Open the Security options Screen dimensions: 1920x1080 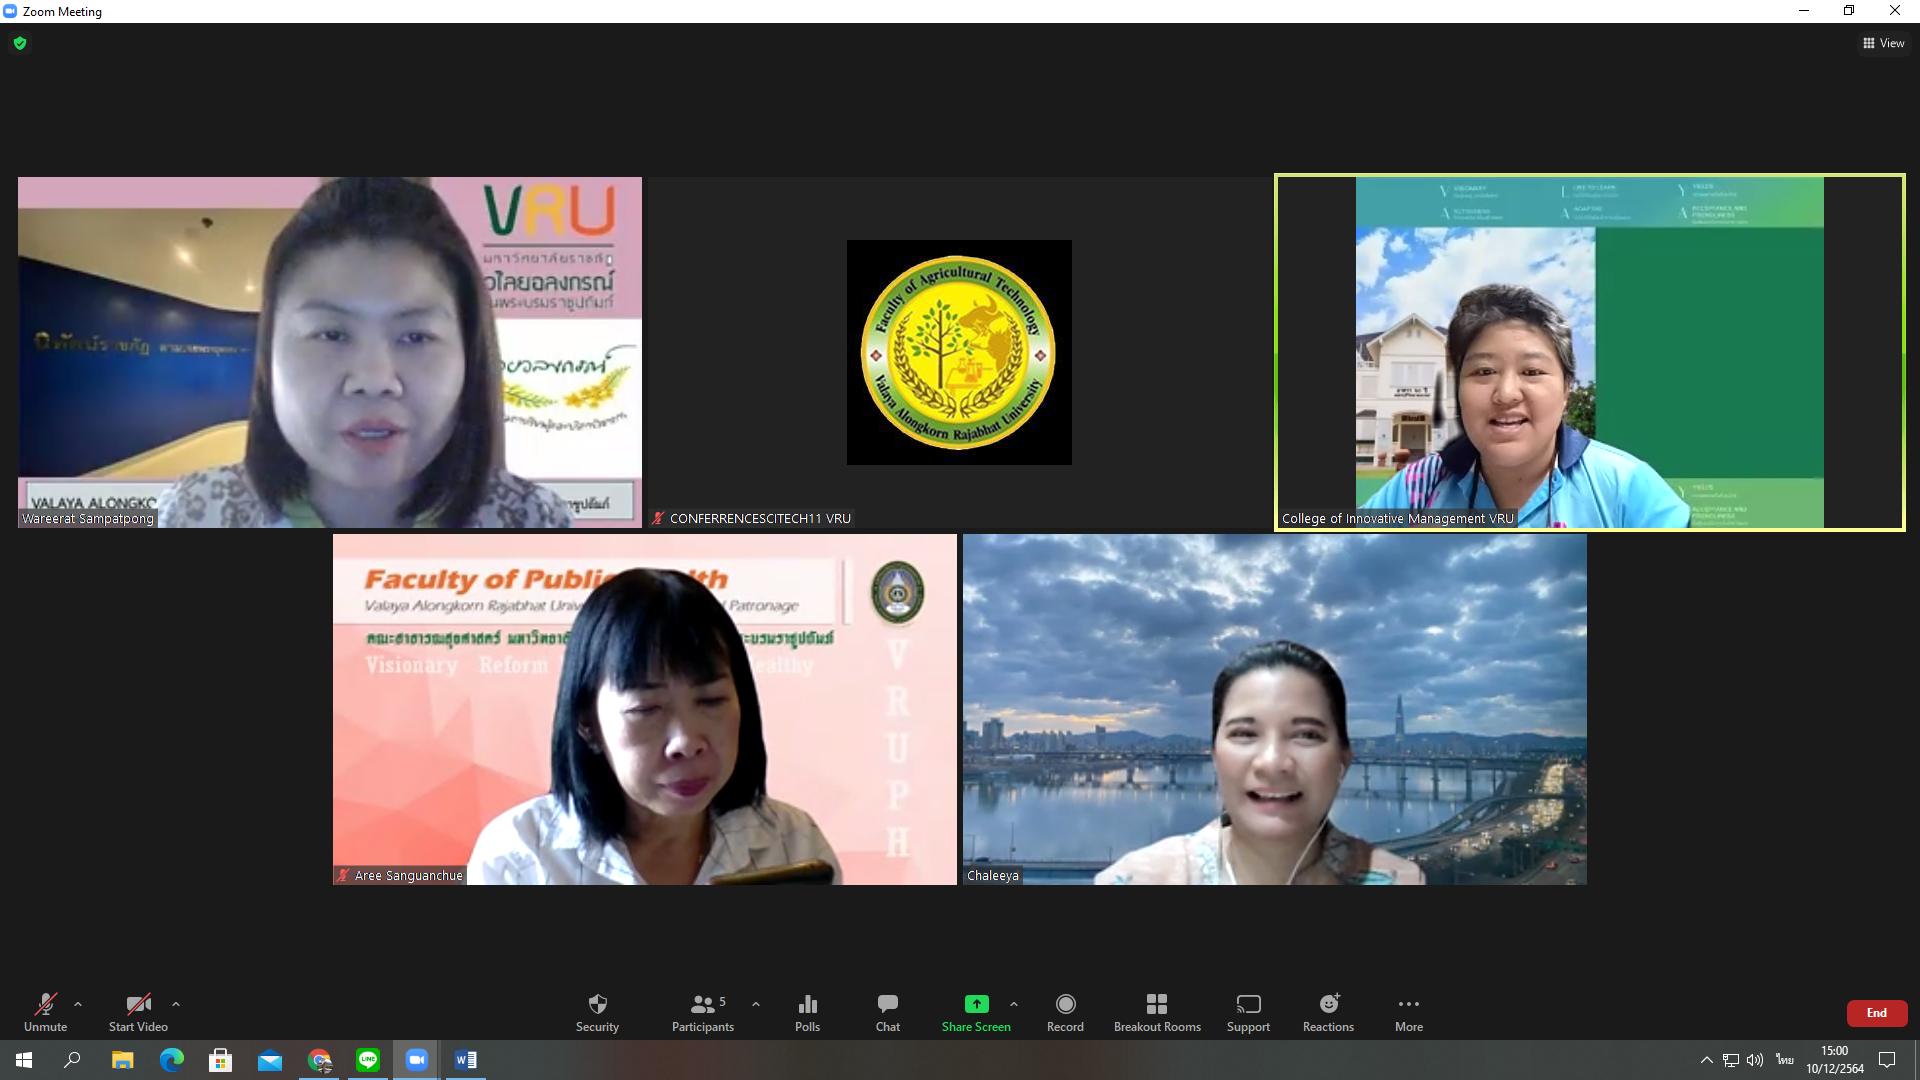click(x=597, y=1012)
